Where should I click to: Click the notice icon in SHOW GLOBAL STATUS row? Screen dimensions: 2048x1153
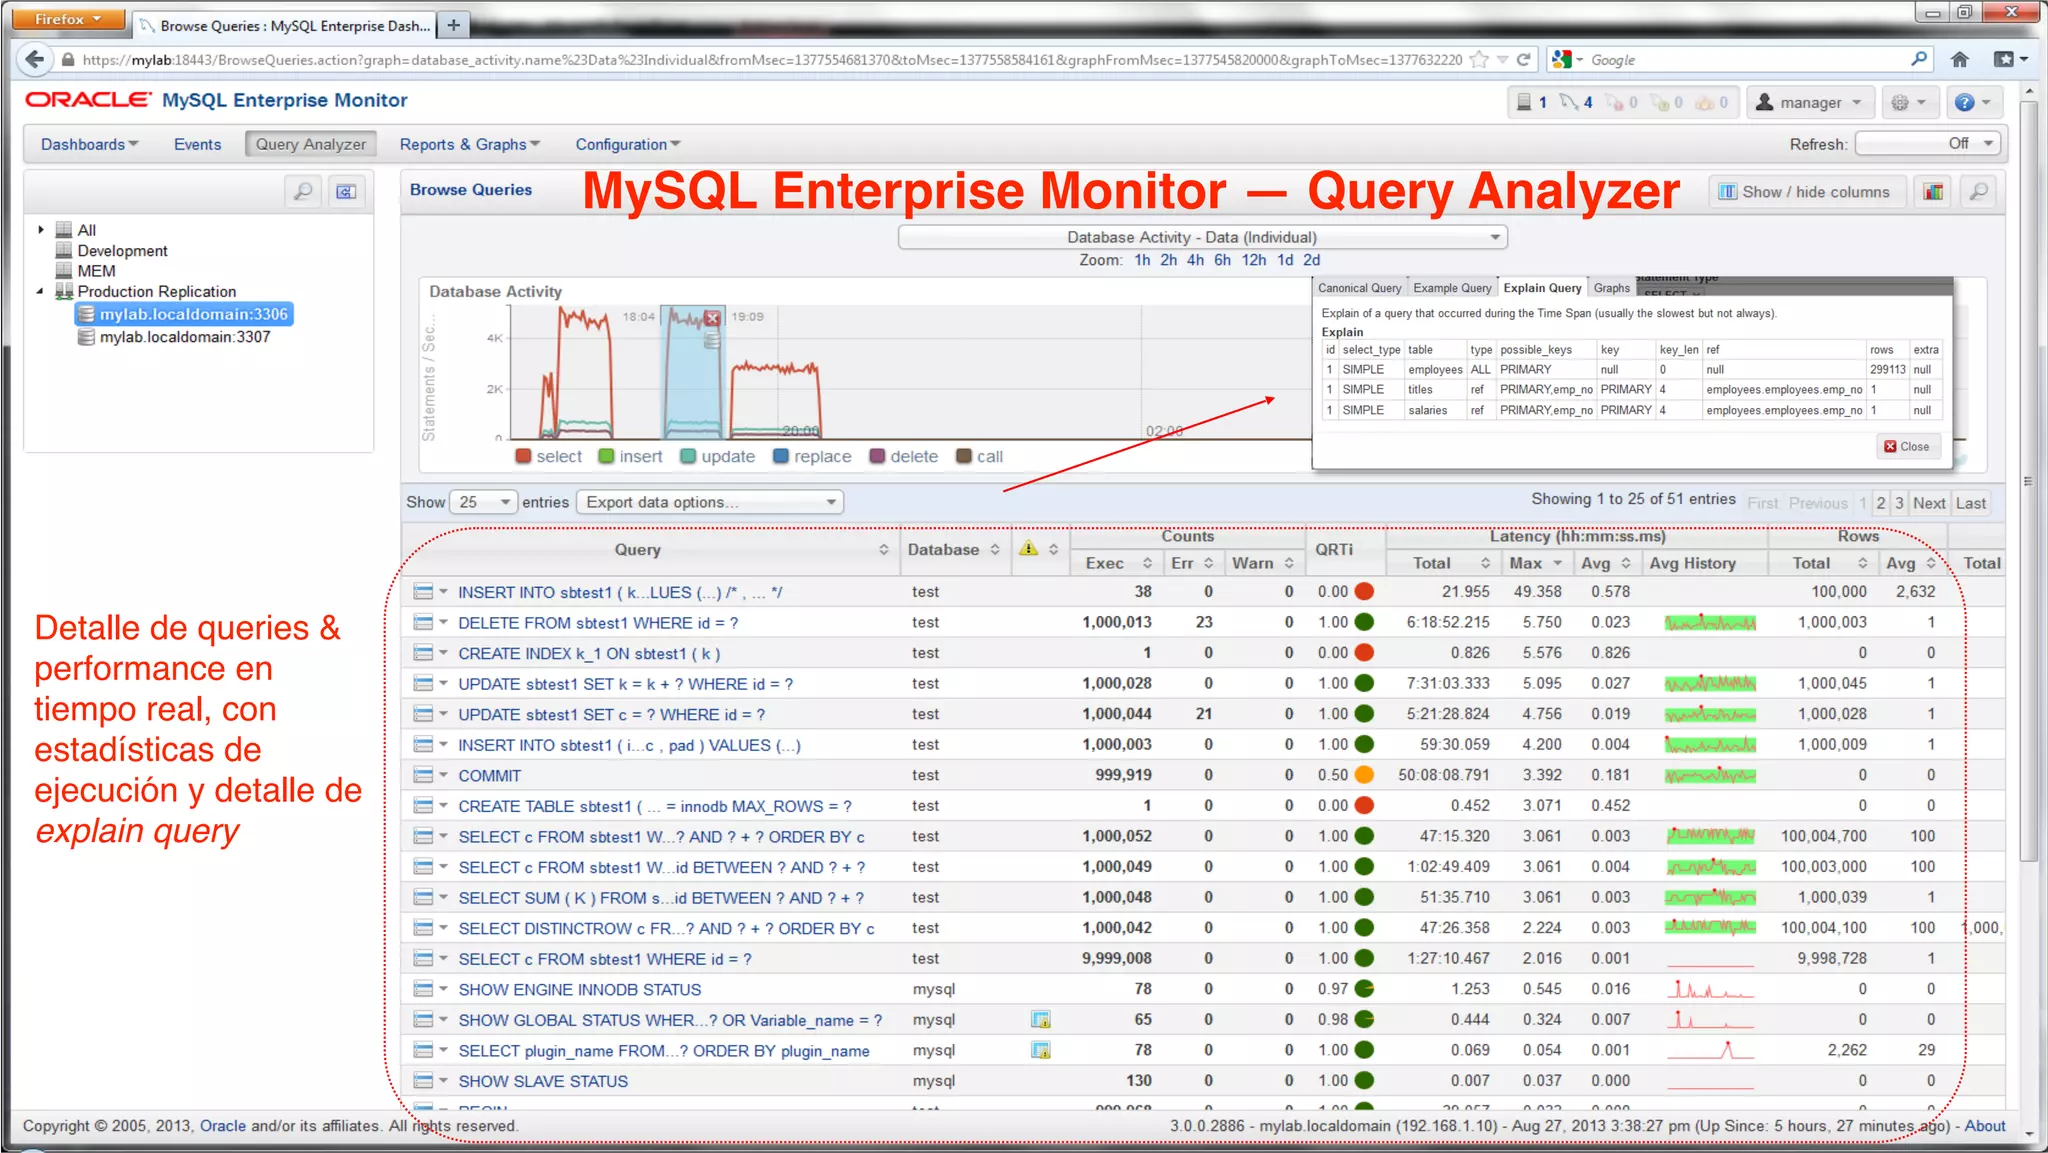(x=1041, y=1020)
